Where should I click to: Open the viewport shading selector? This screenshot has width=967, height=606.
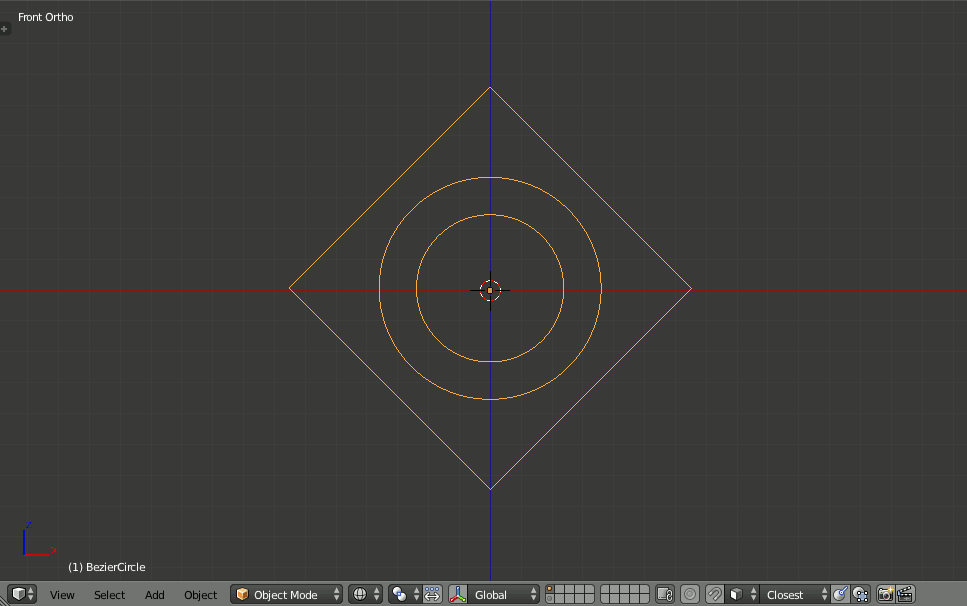click(365, 595)
